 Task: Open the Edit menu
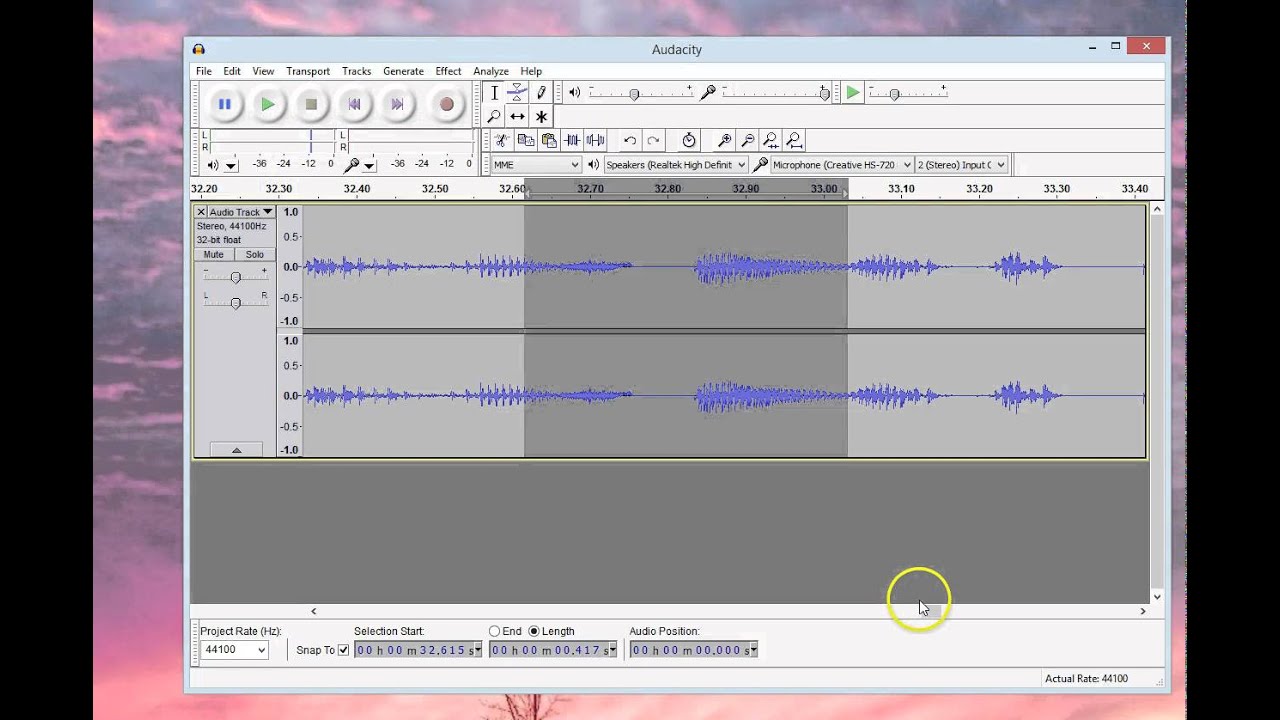click(232, 71)
